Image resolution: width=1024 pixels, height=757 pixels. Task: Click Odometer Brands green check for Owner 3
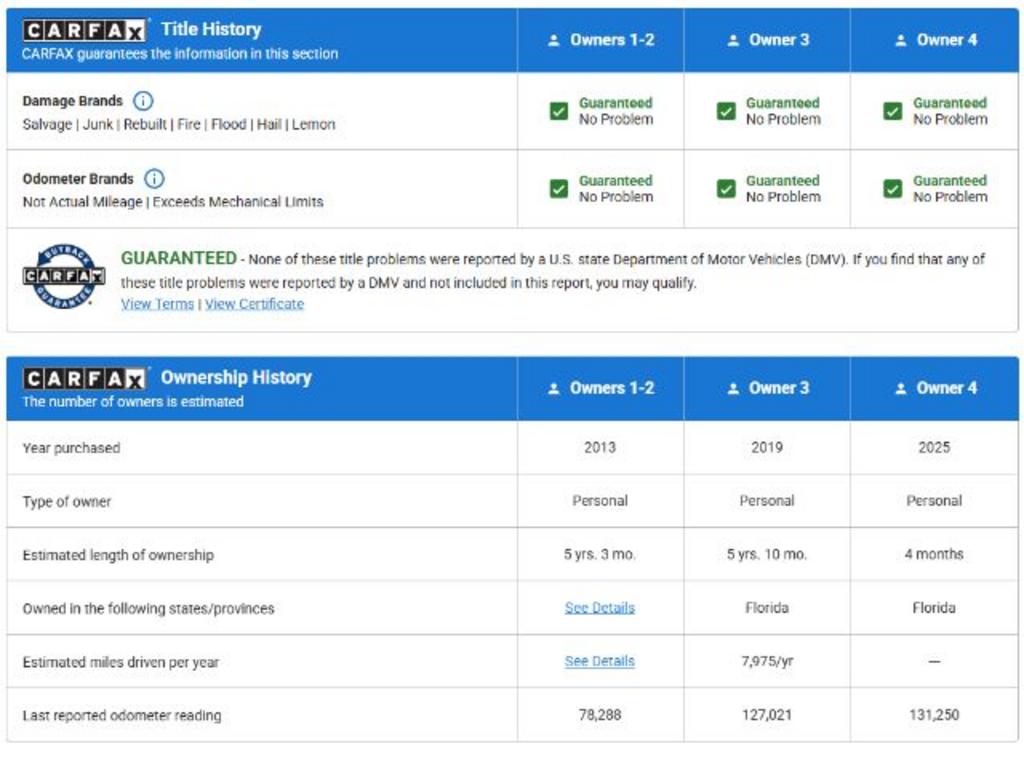726,189
